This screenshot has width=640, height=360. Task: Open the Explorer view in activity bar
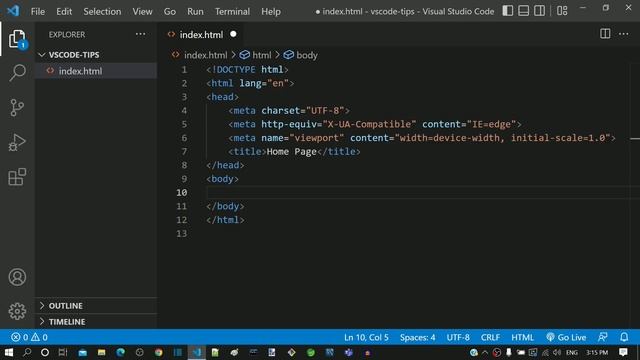click(17, 39)
